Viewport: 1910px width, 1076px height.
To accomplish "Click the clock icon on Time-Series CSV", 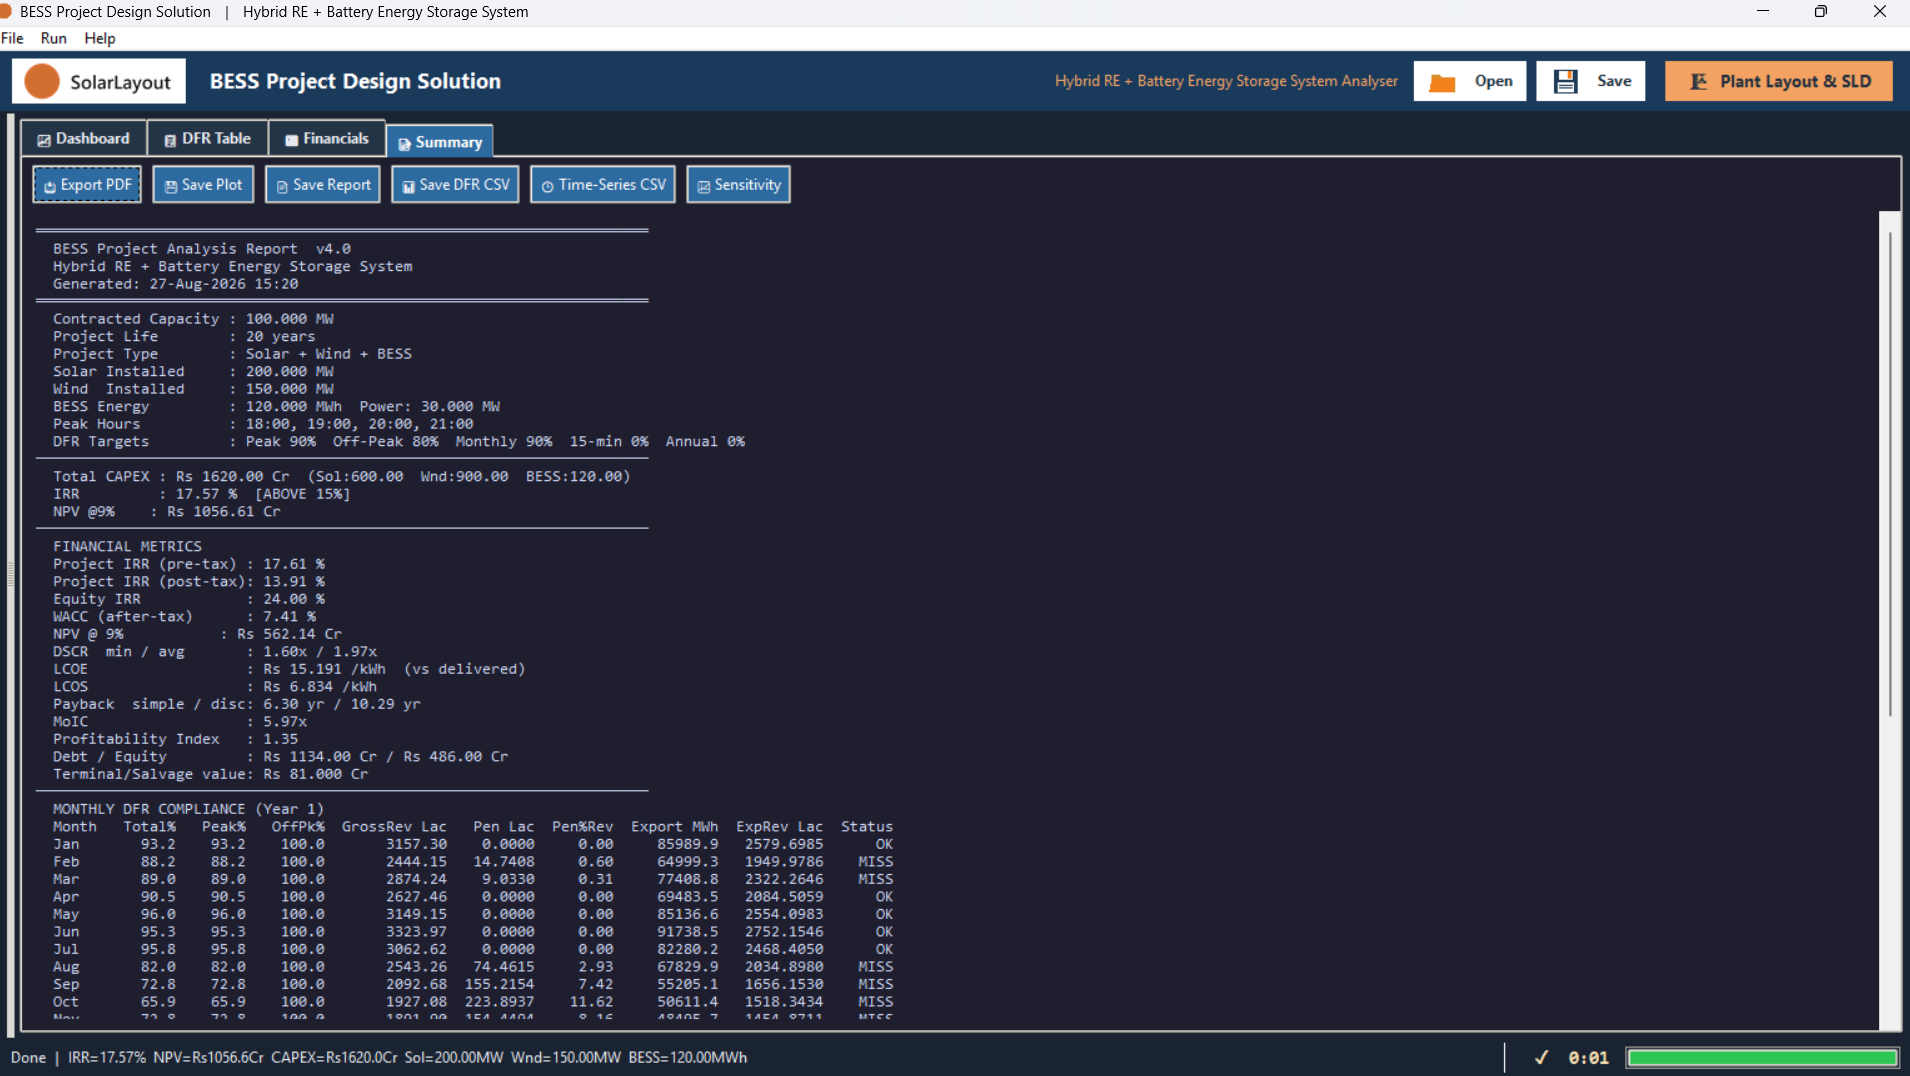I will click(x=548, y=186).
